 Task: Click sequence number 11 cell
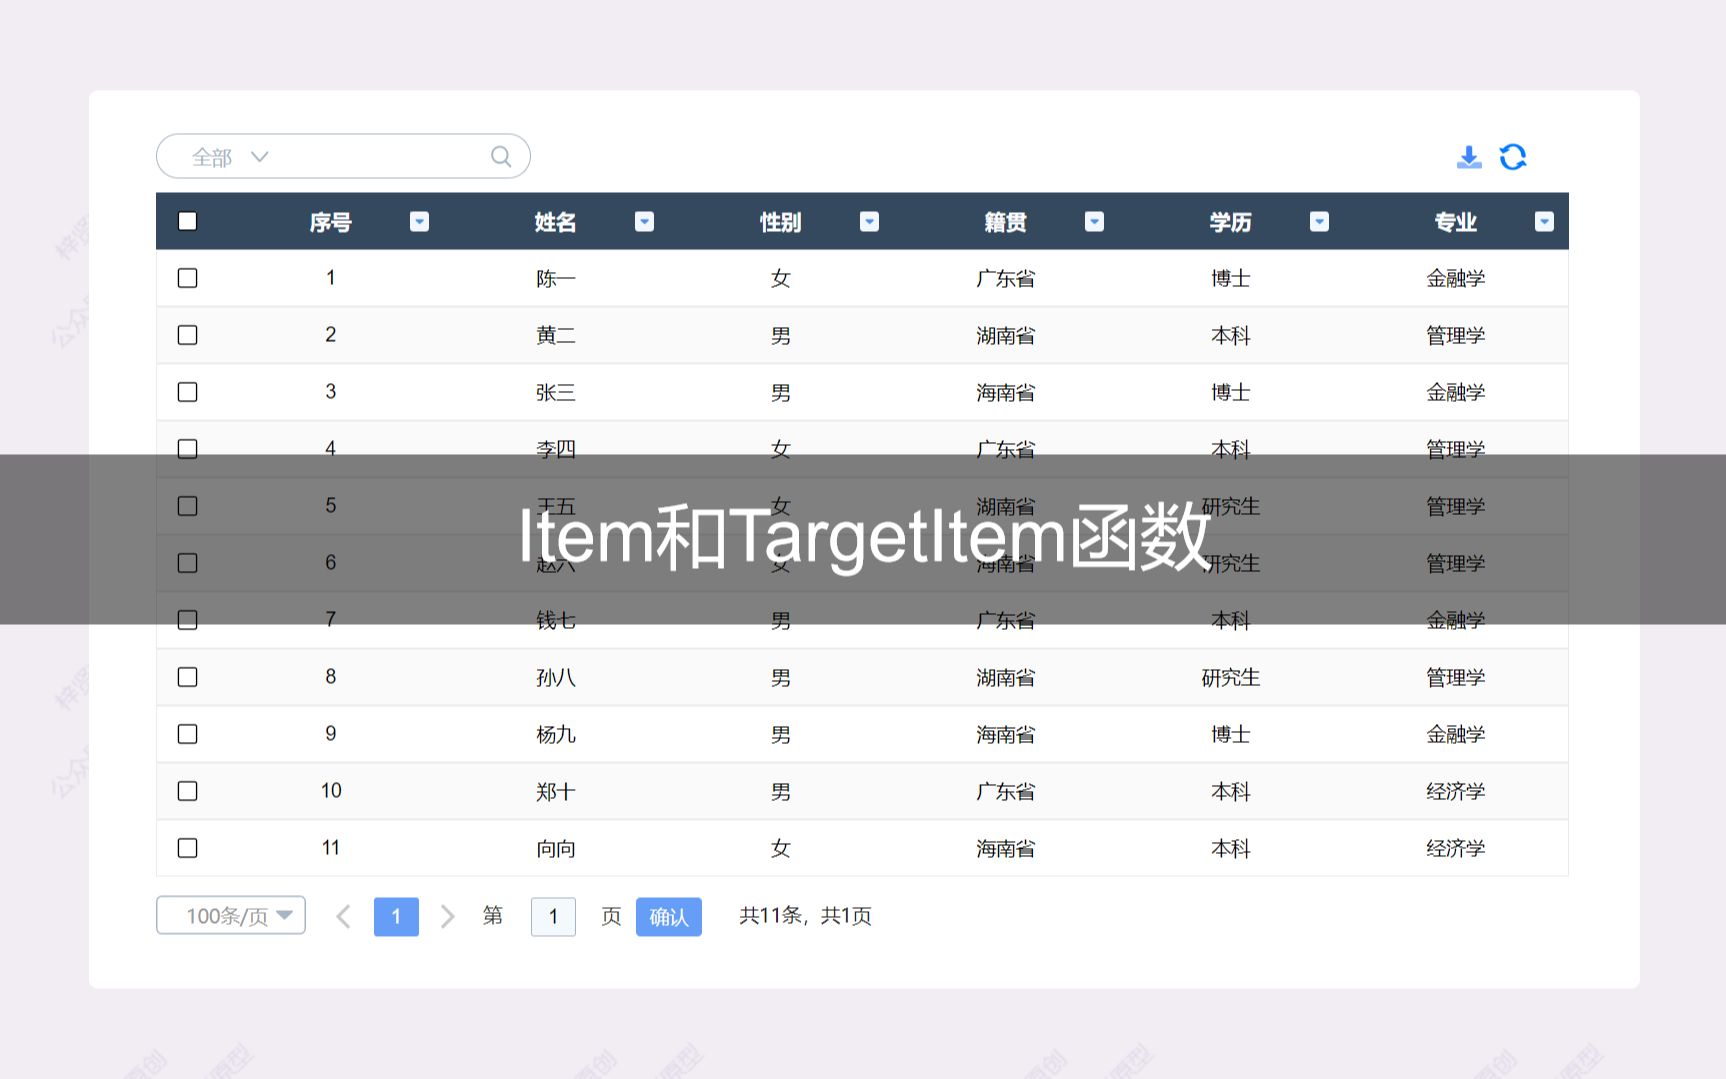coord(330,848)
